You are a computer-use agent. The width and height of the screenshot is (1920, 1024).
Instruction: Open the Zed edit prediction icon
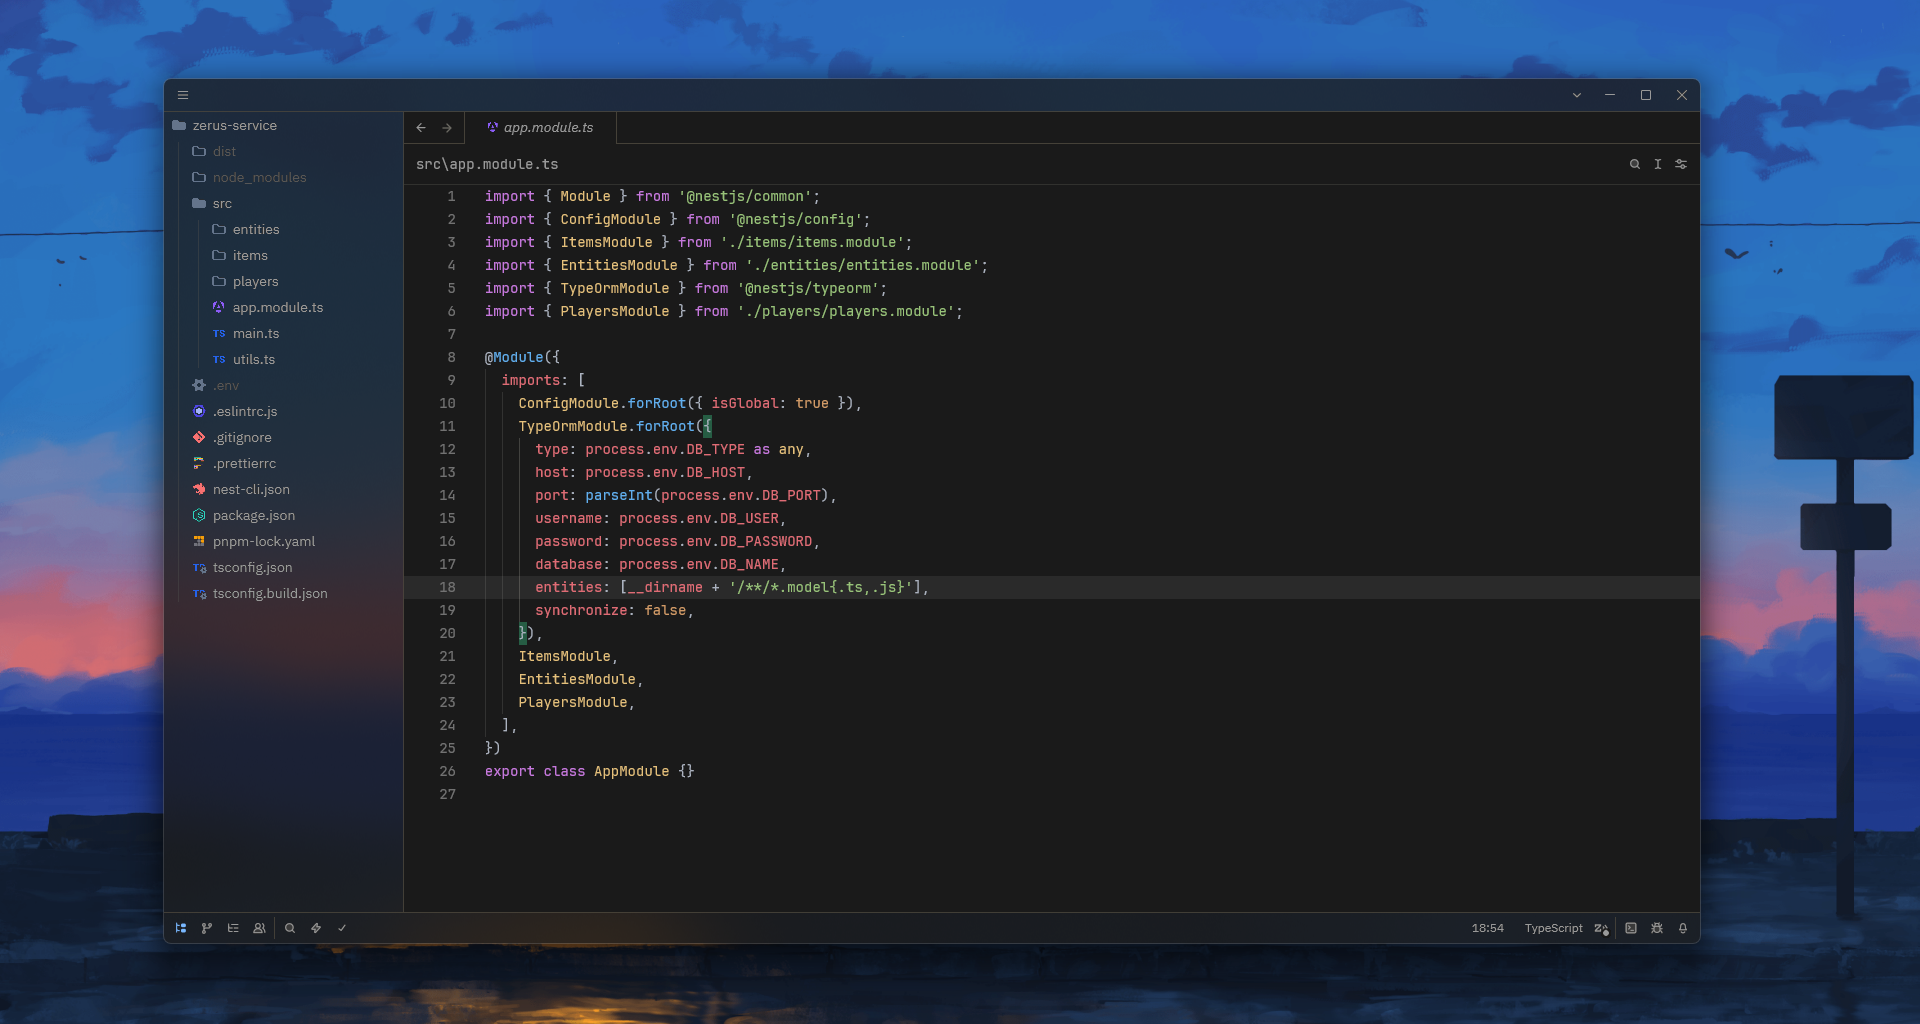pyautogui.click(x=1601, y=928)
